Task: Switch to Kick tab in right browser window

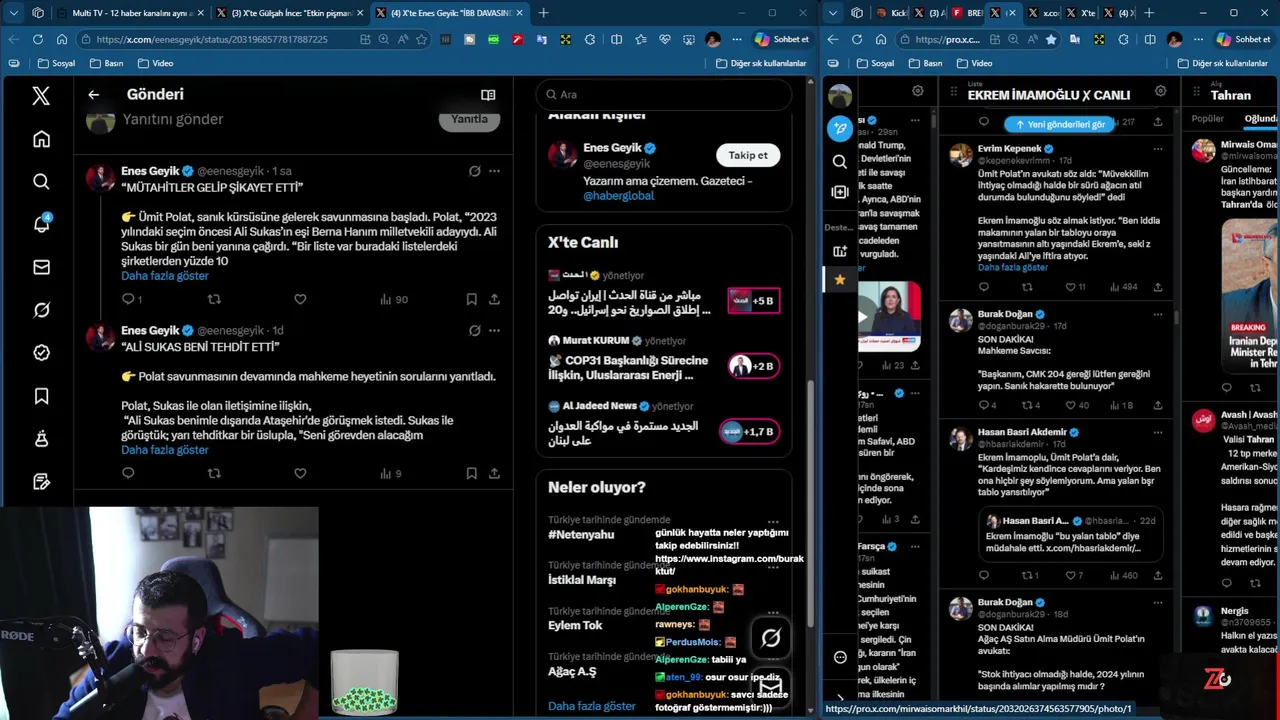Action: (x=890, y=13)
